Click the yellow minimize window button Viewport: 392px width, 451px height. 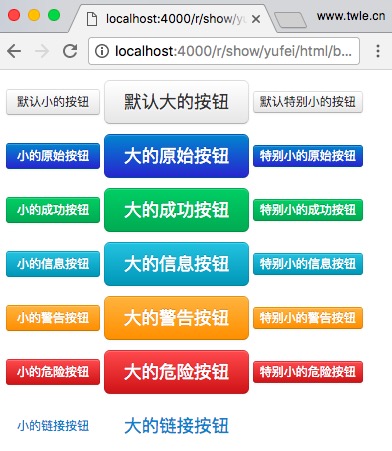pyautogui.click(x=34, y=15)
